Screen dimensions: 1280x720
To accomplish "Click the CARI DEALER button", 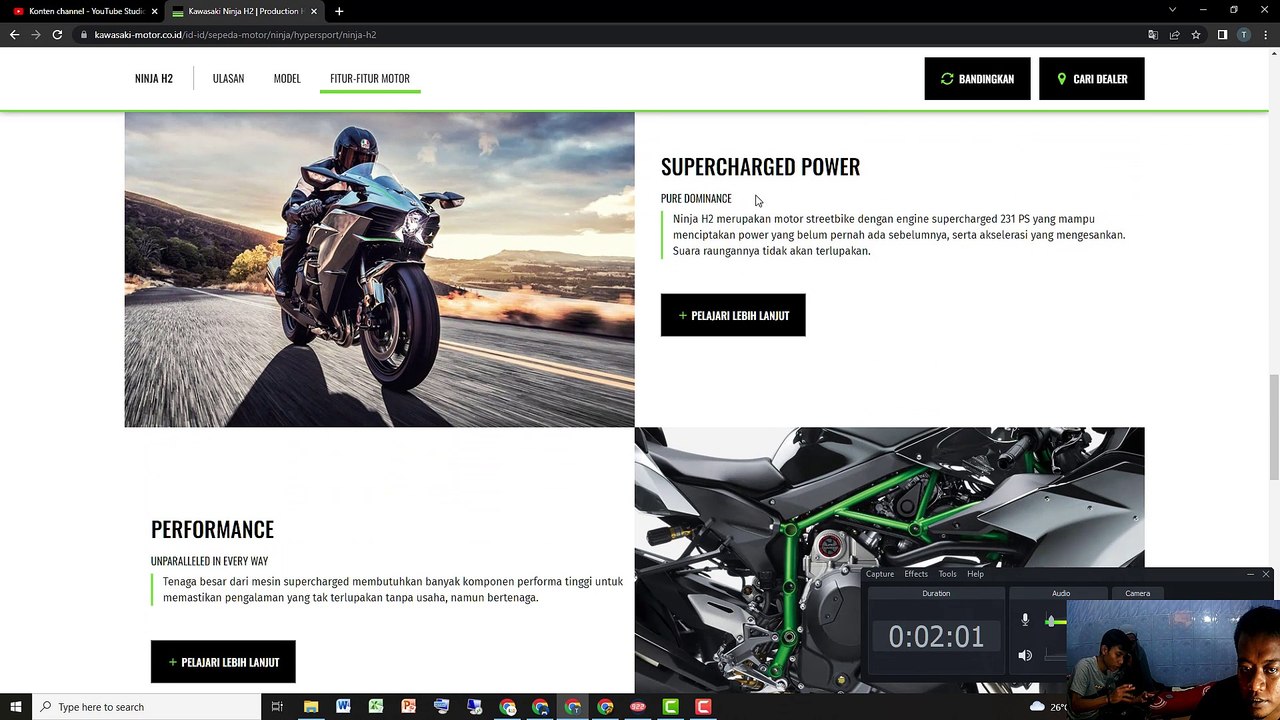I will tap(1092, 79).
